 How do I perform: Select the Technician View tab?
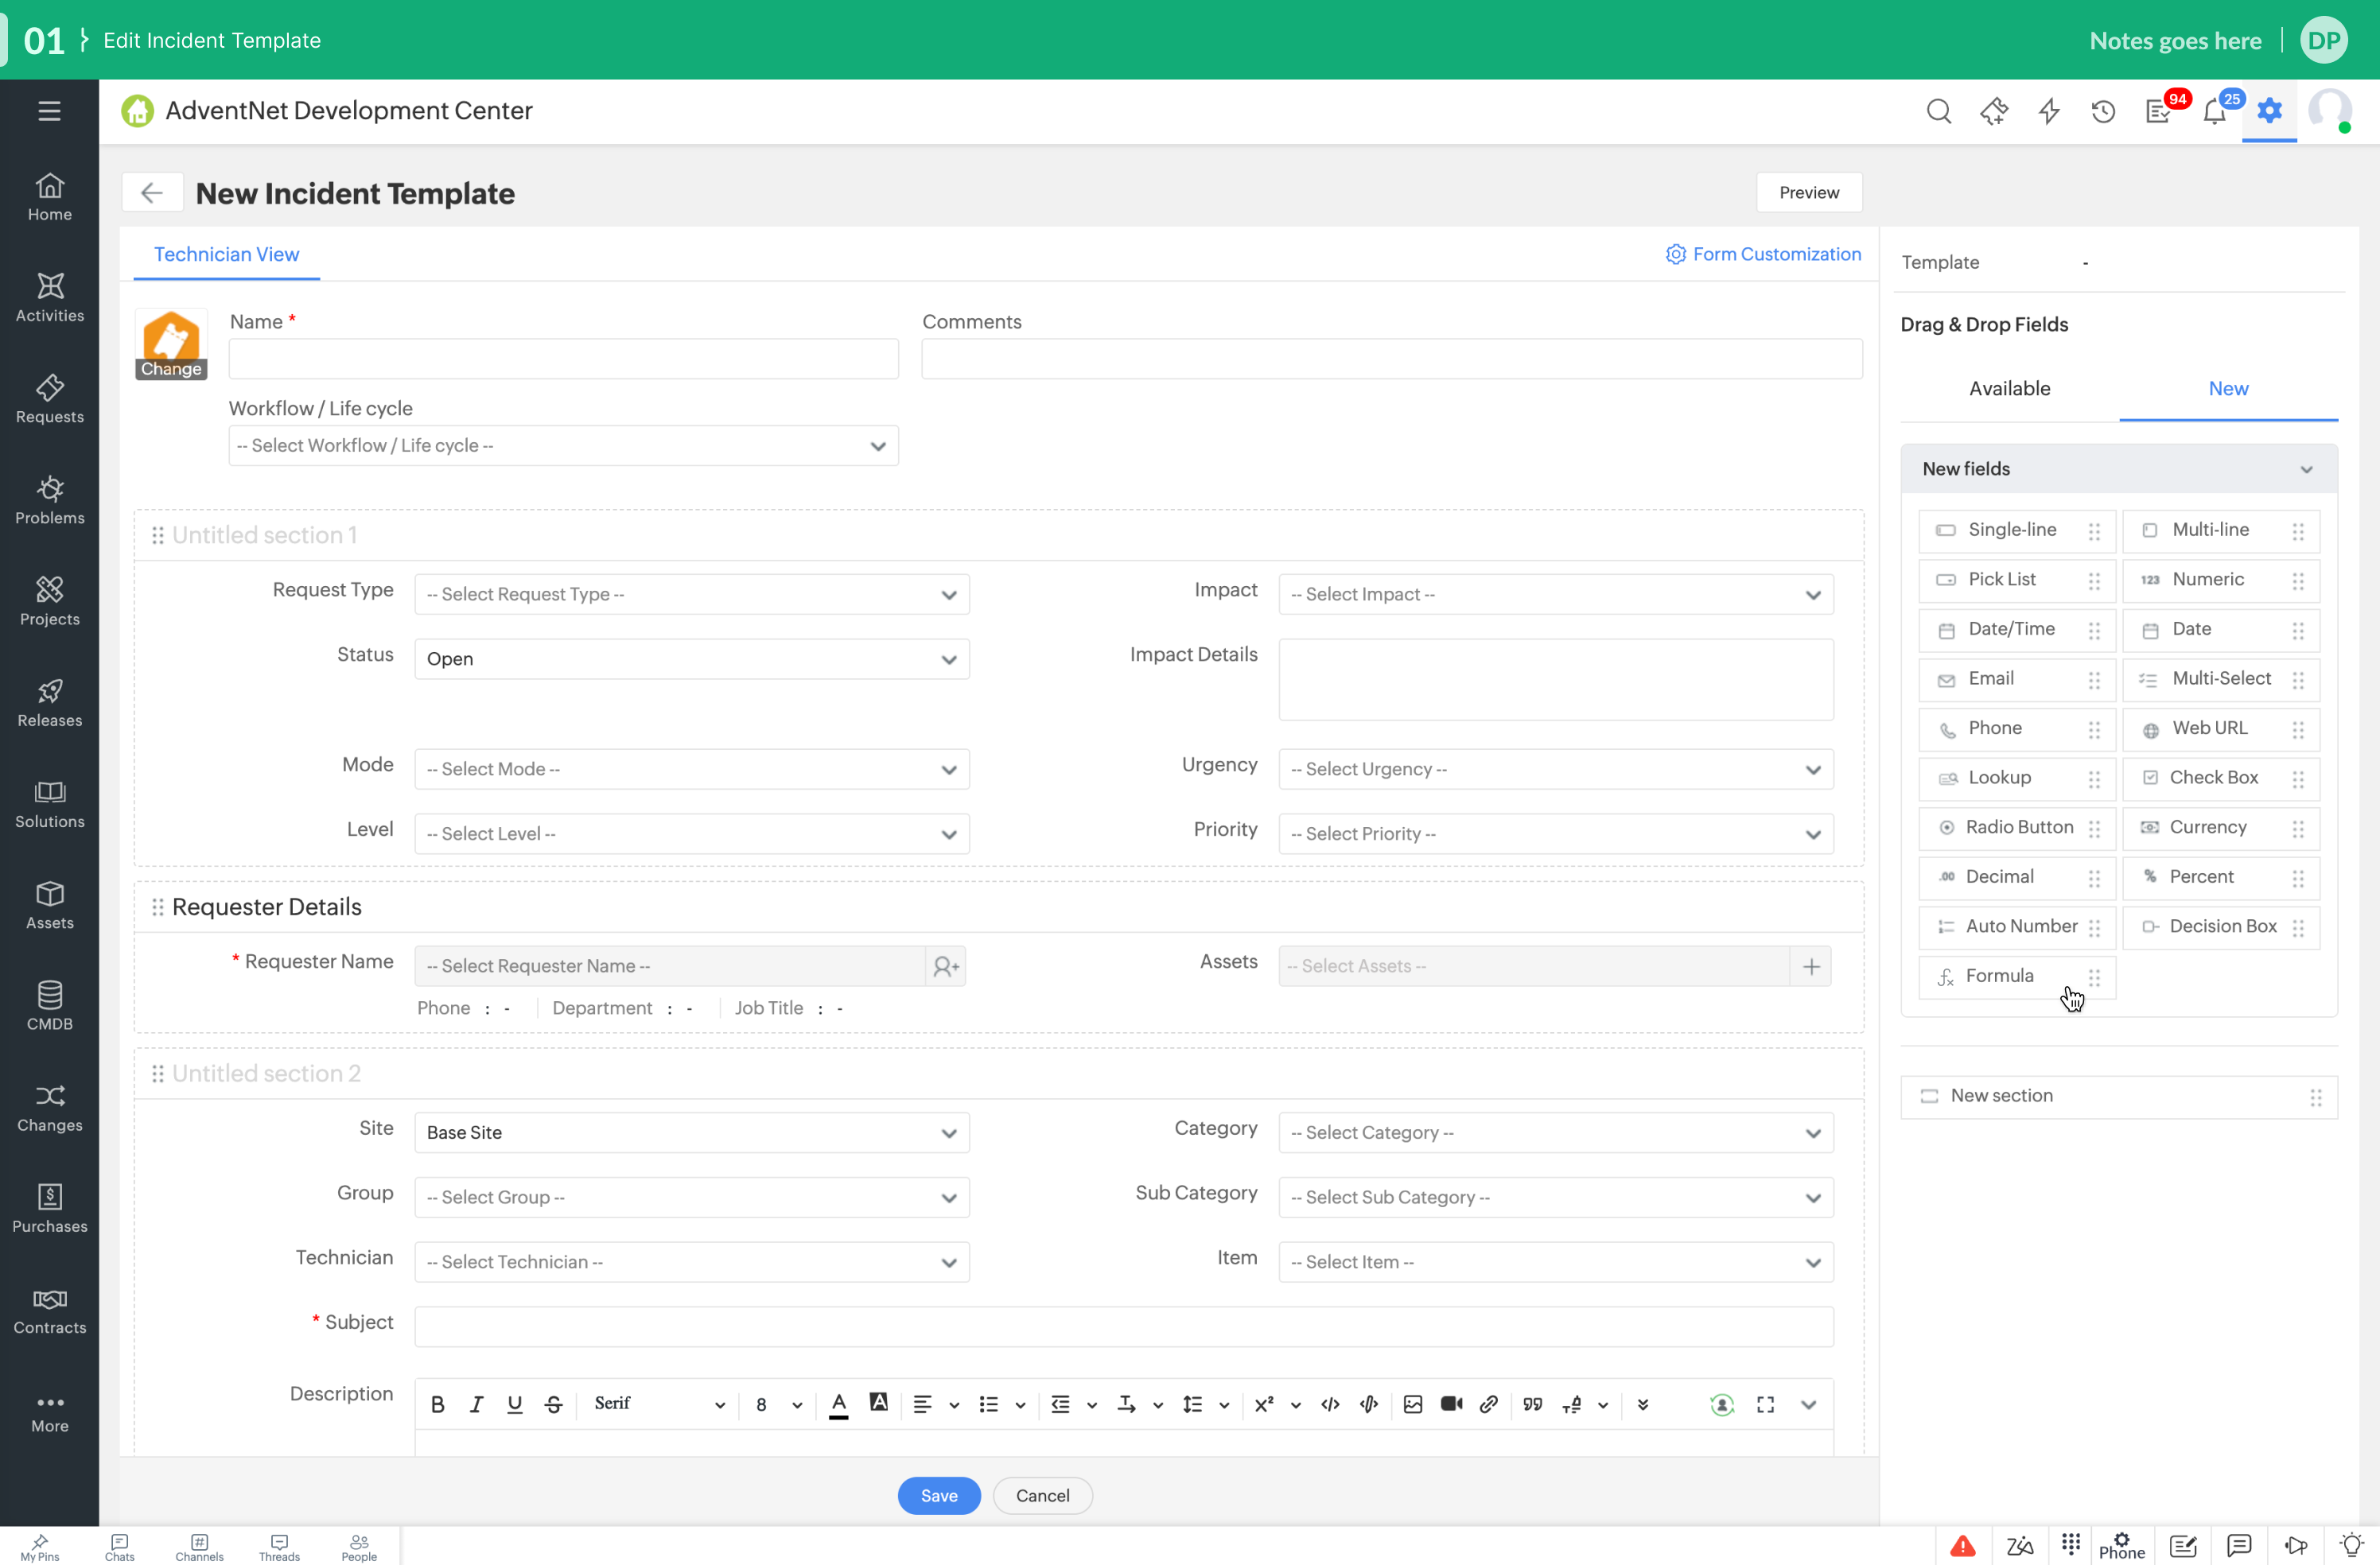[x=226, y=254]
